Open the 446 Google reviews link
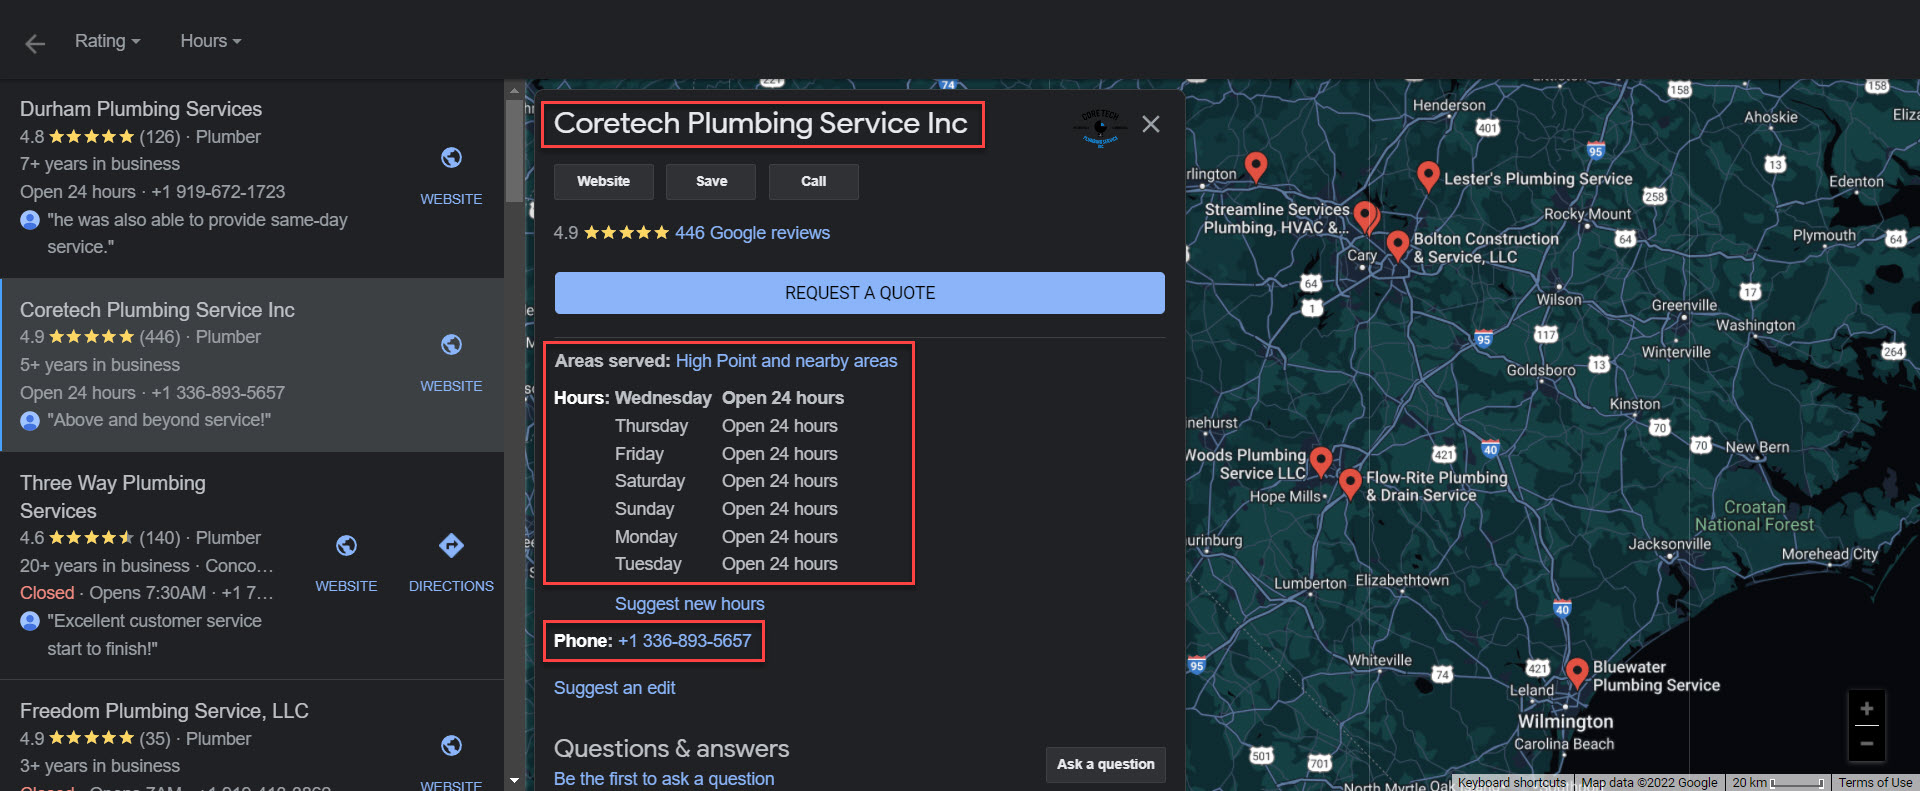 click(x=752, y=233)
